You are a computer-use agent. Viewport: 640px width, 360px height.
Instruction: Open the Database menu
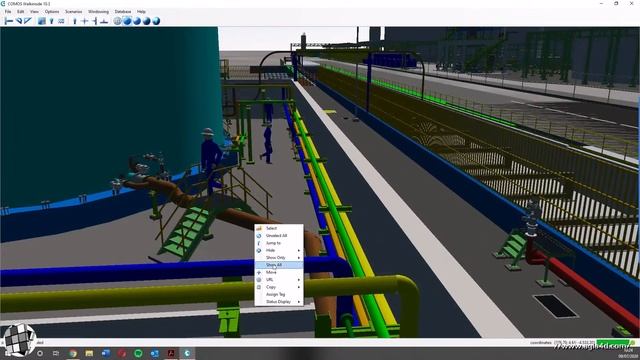coord(123,11)
